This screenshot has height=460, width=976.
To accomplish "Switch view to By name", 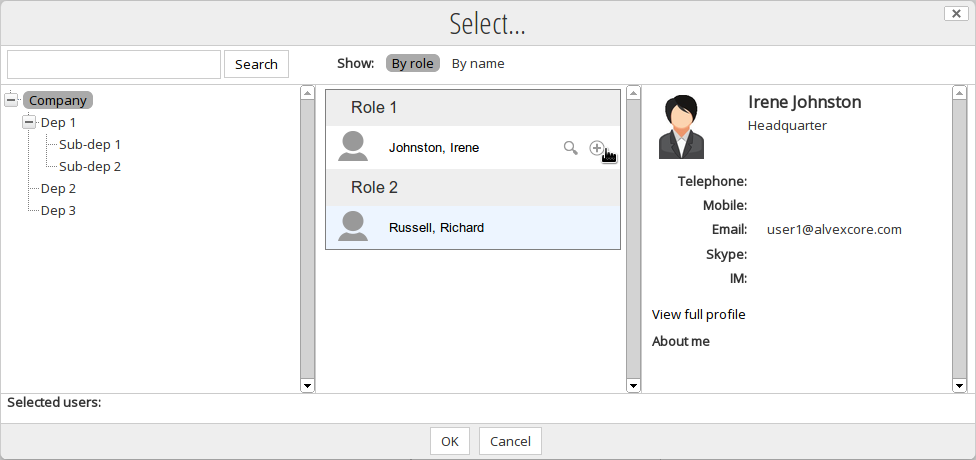I will click(478, 64).
